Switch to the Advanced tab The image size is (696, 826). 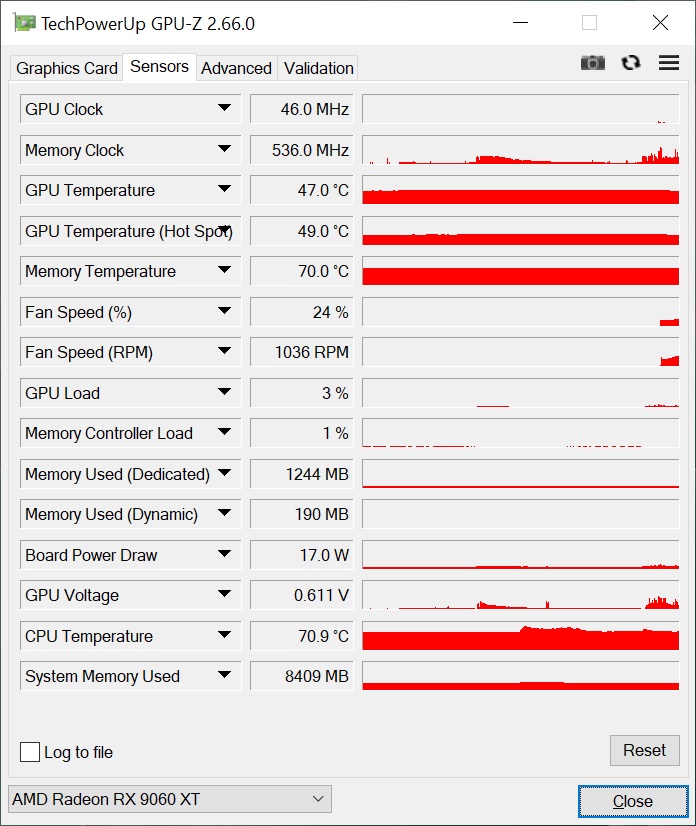(236, 68)
